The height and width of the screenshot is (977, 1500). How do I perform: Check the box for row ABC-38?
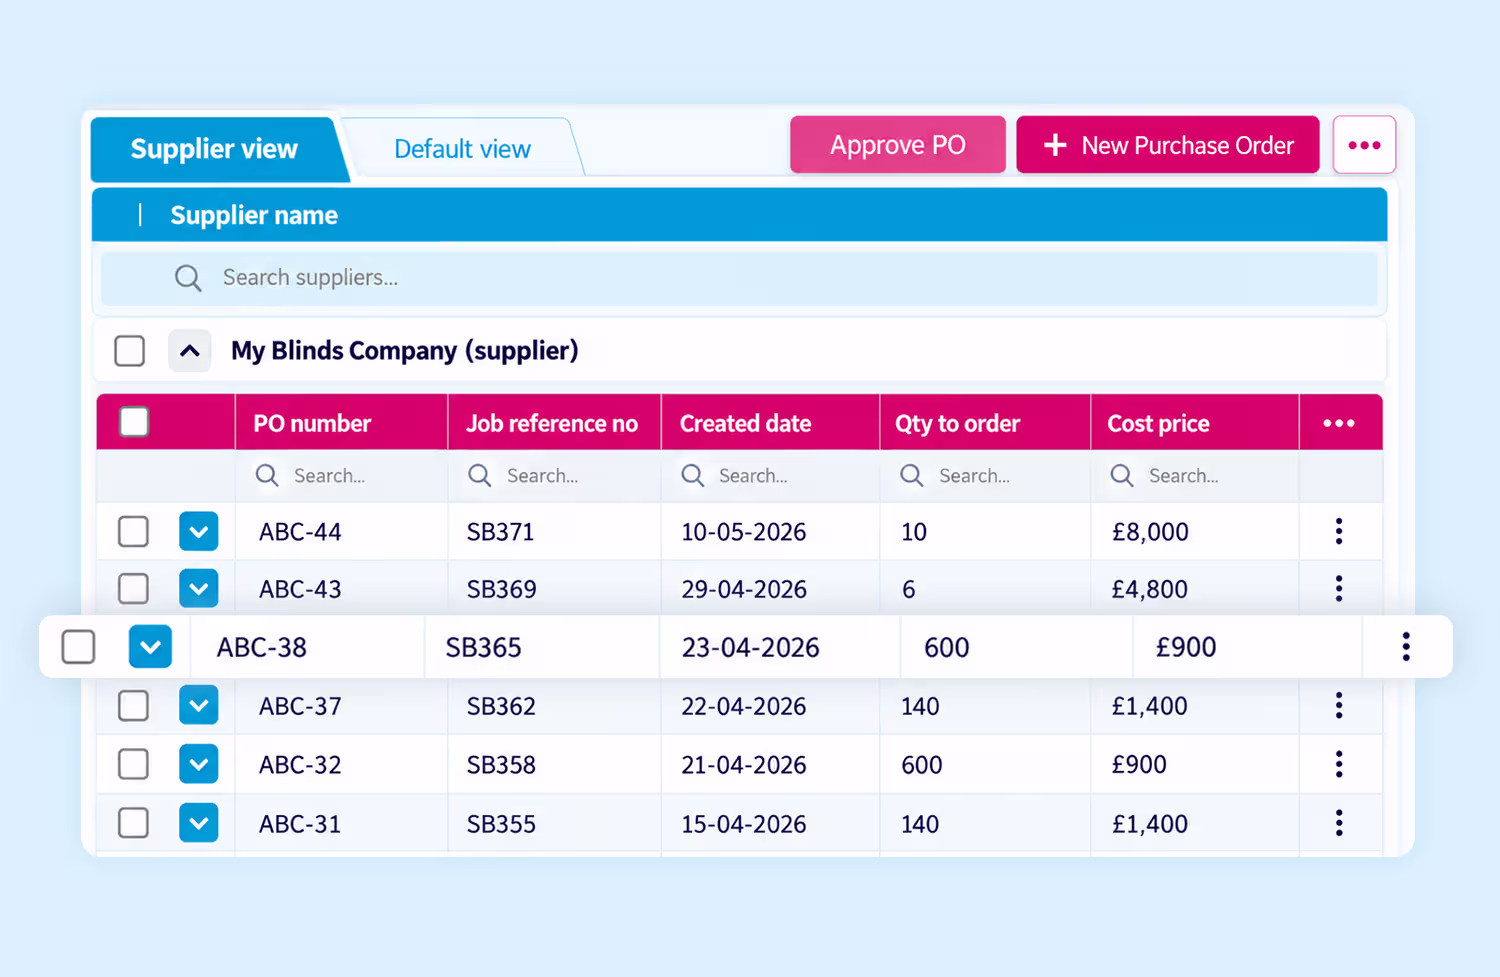point(78,647)
